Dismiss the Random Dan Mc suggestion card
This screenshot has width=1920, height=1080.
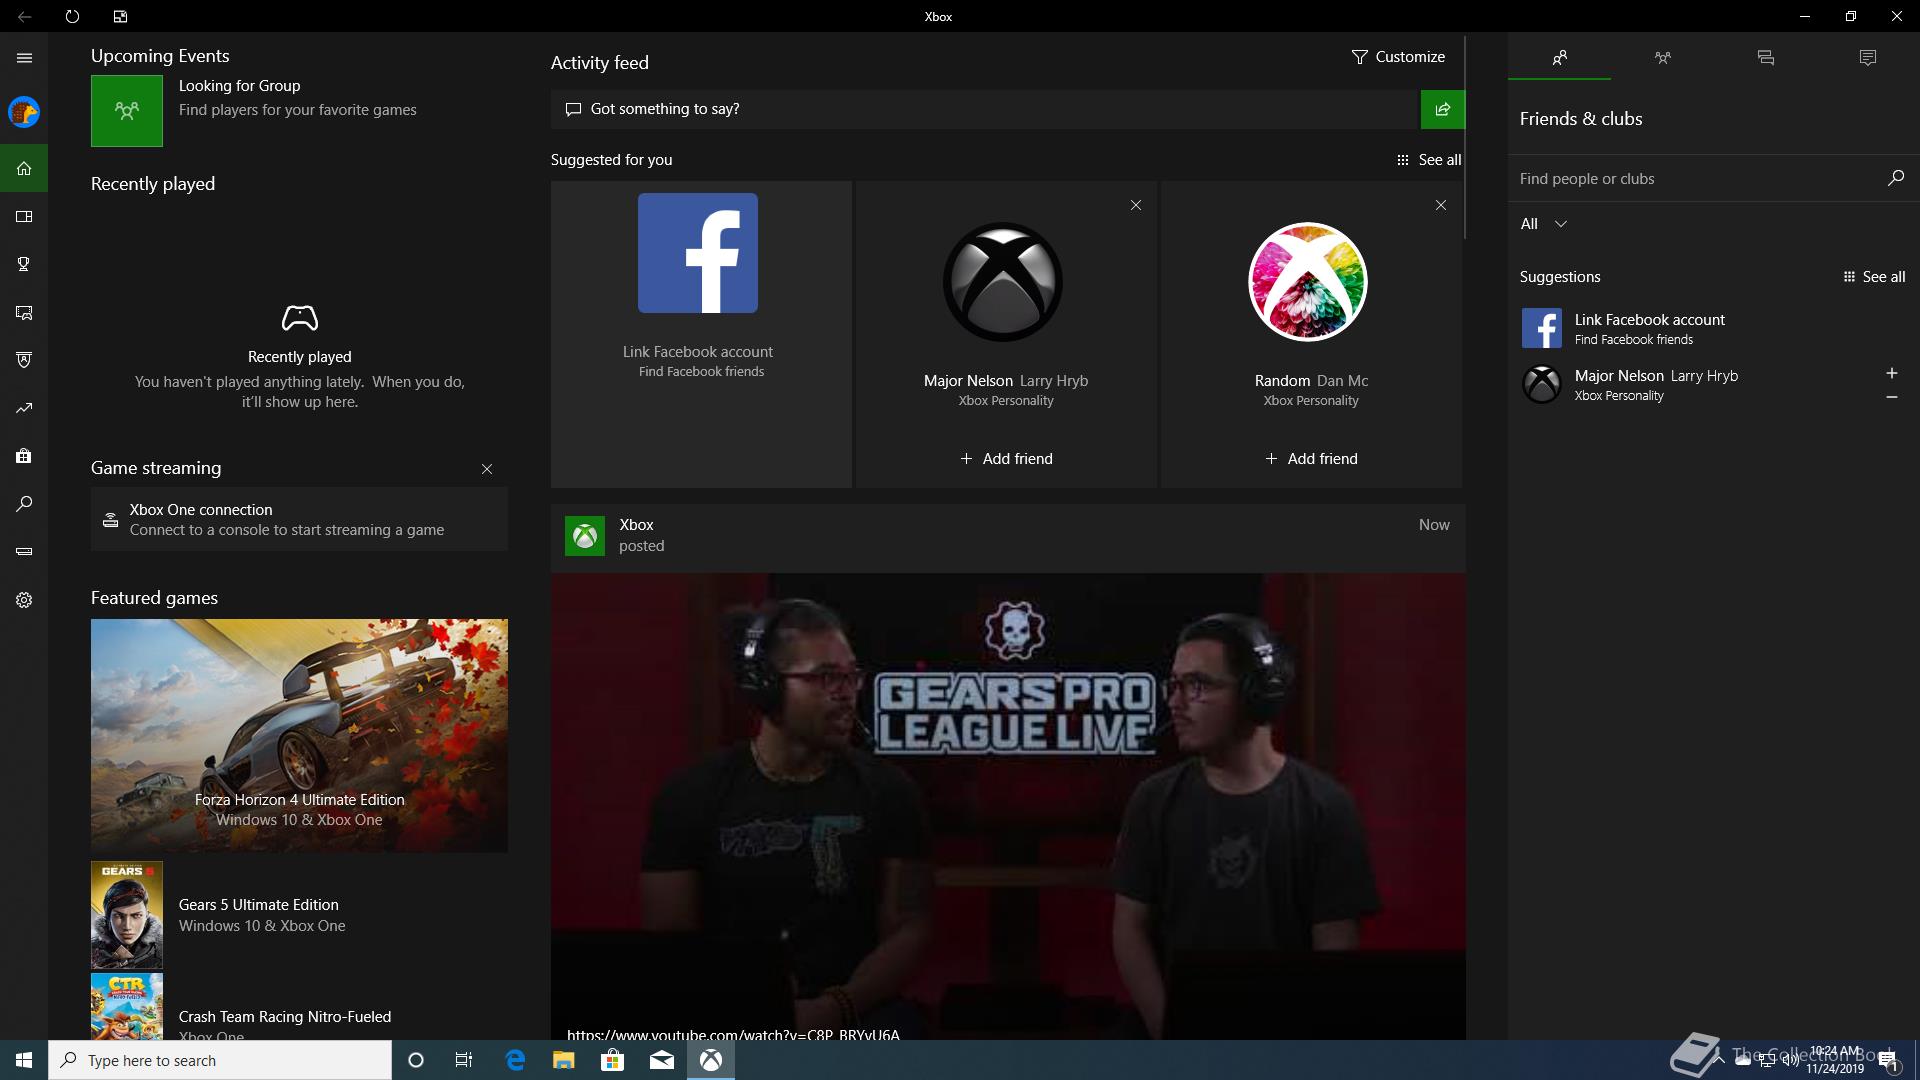point(1440,205)
